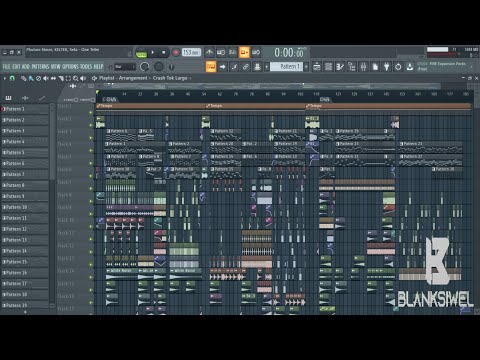The image size is (480, 360).
Task: Select Pattern 2 in the picker list
Action: pyautogui.click(x=25, y=120)
